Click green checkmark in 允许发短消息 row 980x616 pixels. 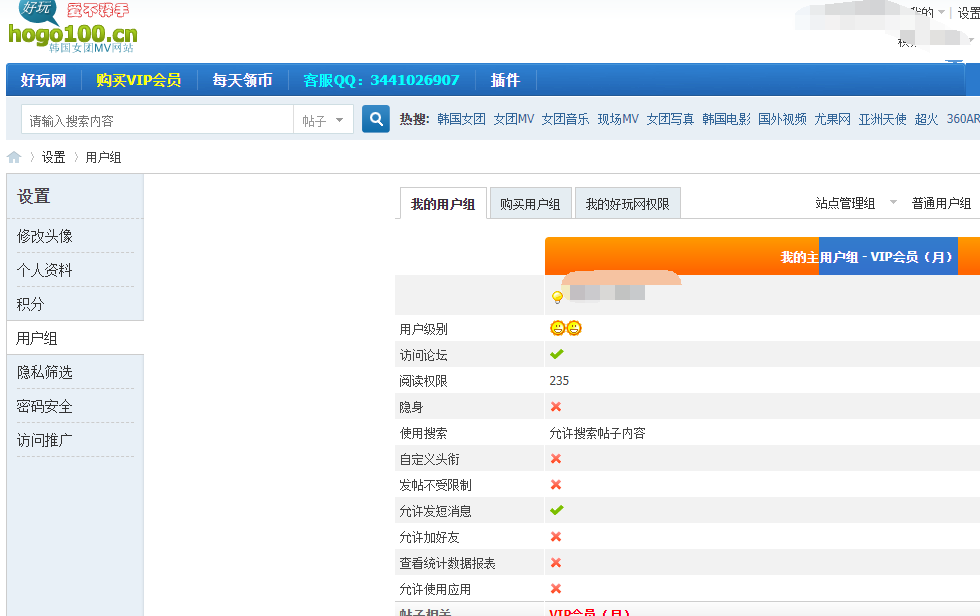click(x=556, y=510)
